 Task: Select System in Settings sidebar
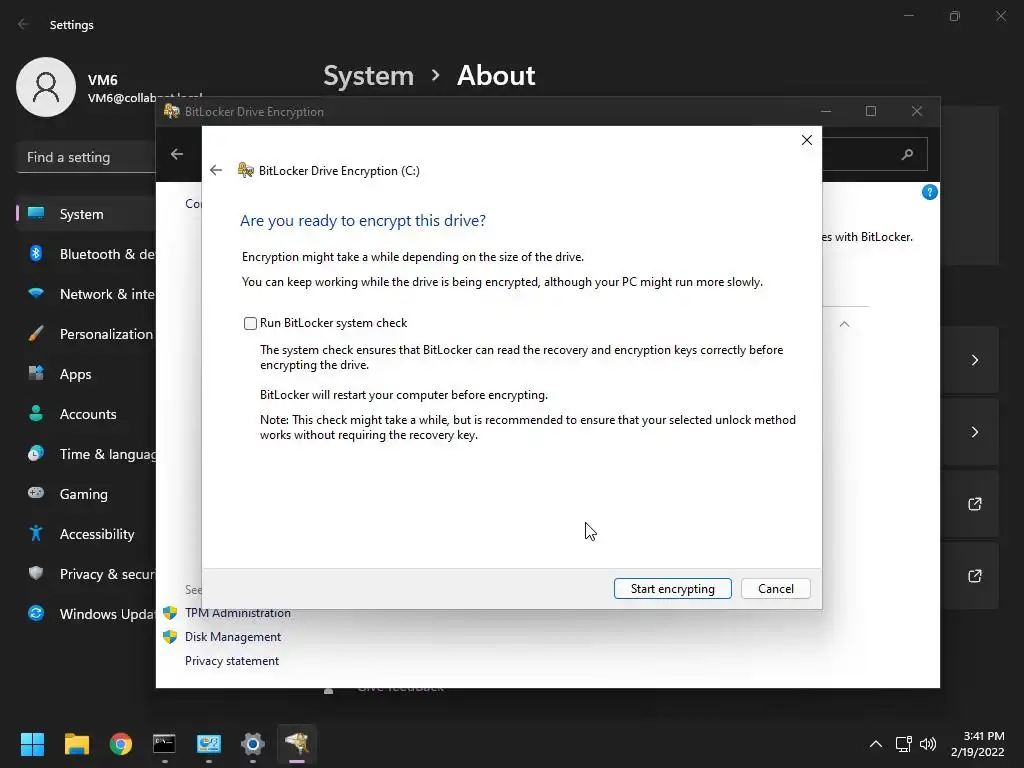click(x=86, y=214)
